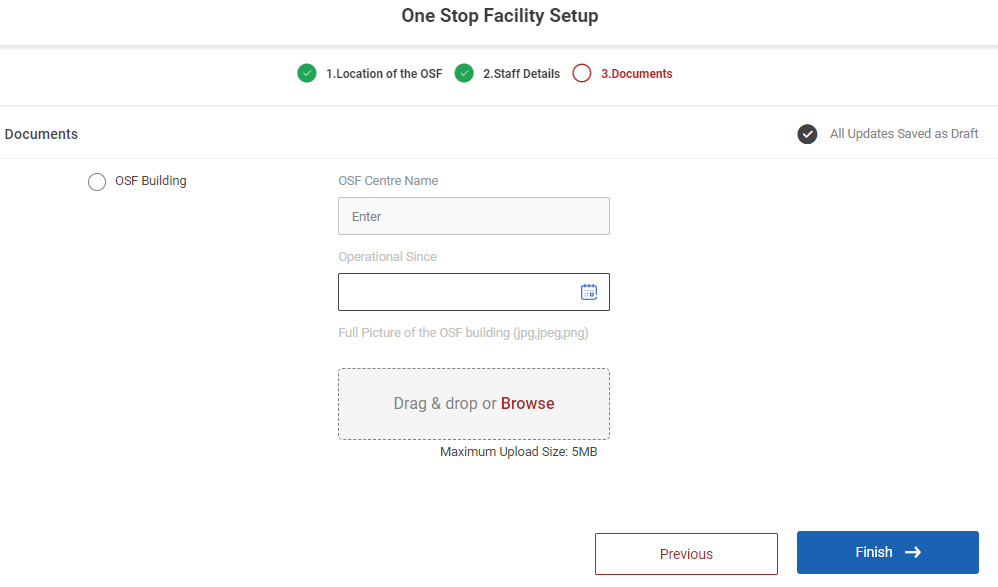Click the All Updates Saved as Draft text
This screenshot has width=998, height=587.
(904, 134)
